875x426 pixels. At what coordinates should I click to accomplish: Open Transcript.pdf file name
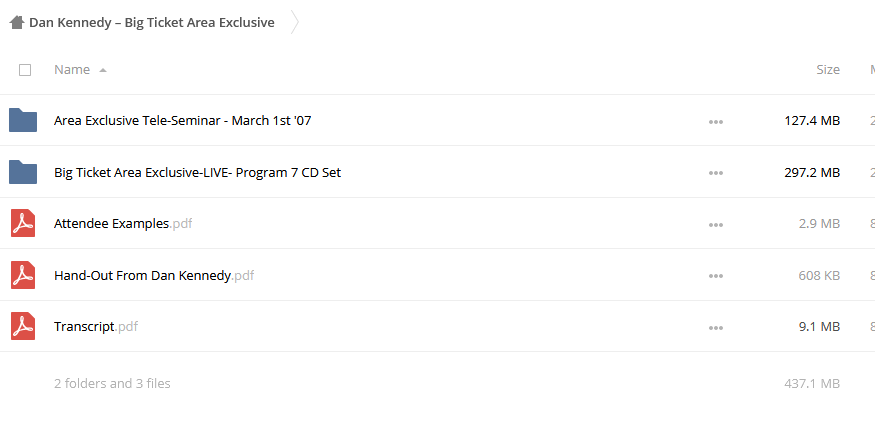pos(96,326)
